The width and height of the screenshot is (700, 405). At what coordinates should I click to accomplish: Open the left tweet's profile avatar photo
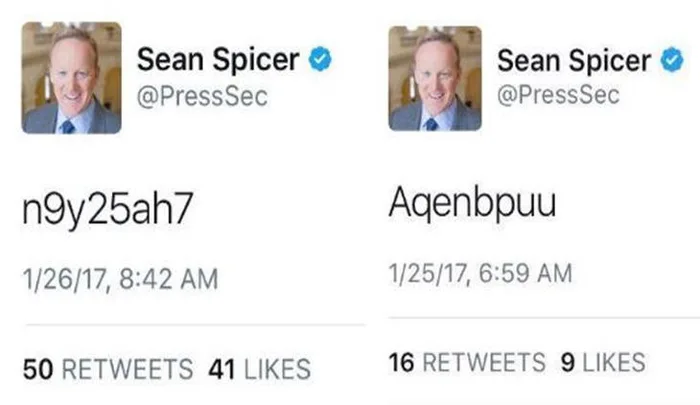pos(72,78)
